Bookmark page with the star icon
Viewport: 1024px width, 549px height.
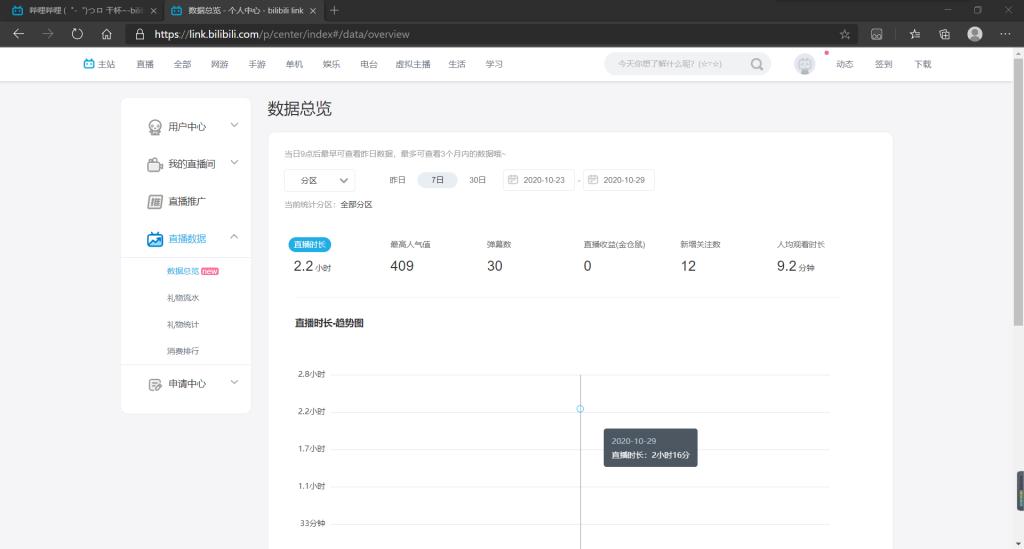pos(845,33)
